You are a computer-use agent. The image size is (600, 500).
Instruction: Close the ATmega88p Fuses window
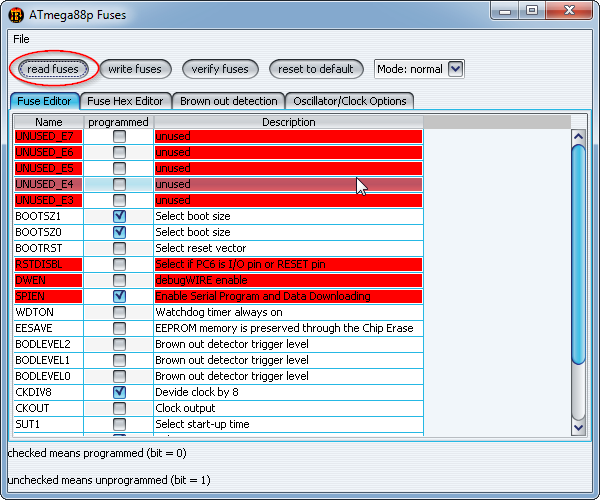pos(569,11)
